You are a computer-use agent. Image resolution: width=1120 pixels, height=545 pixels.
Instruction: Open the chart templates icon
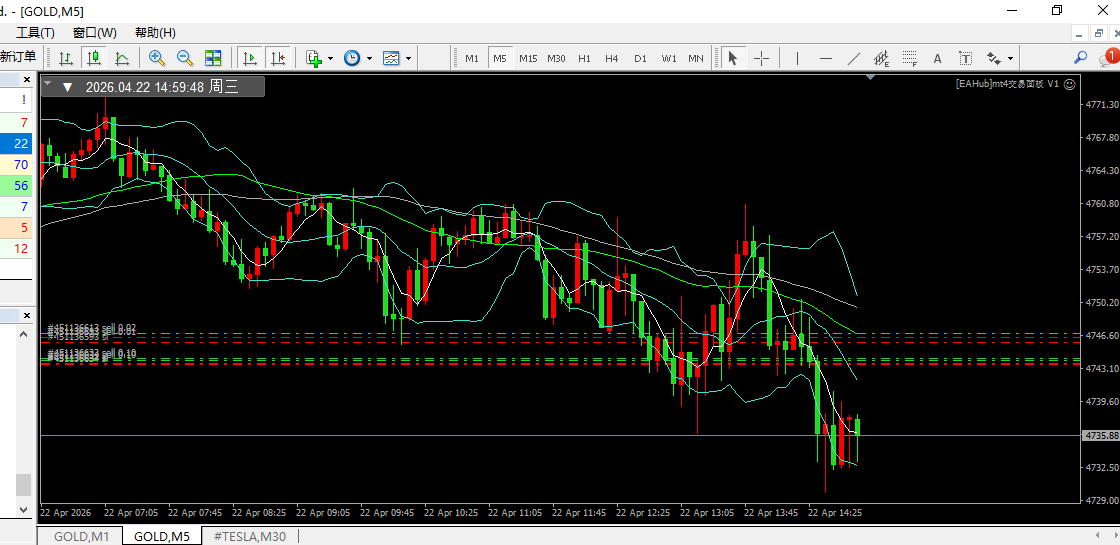click(391, 59)
